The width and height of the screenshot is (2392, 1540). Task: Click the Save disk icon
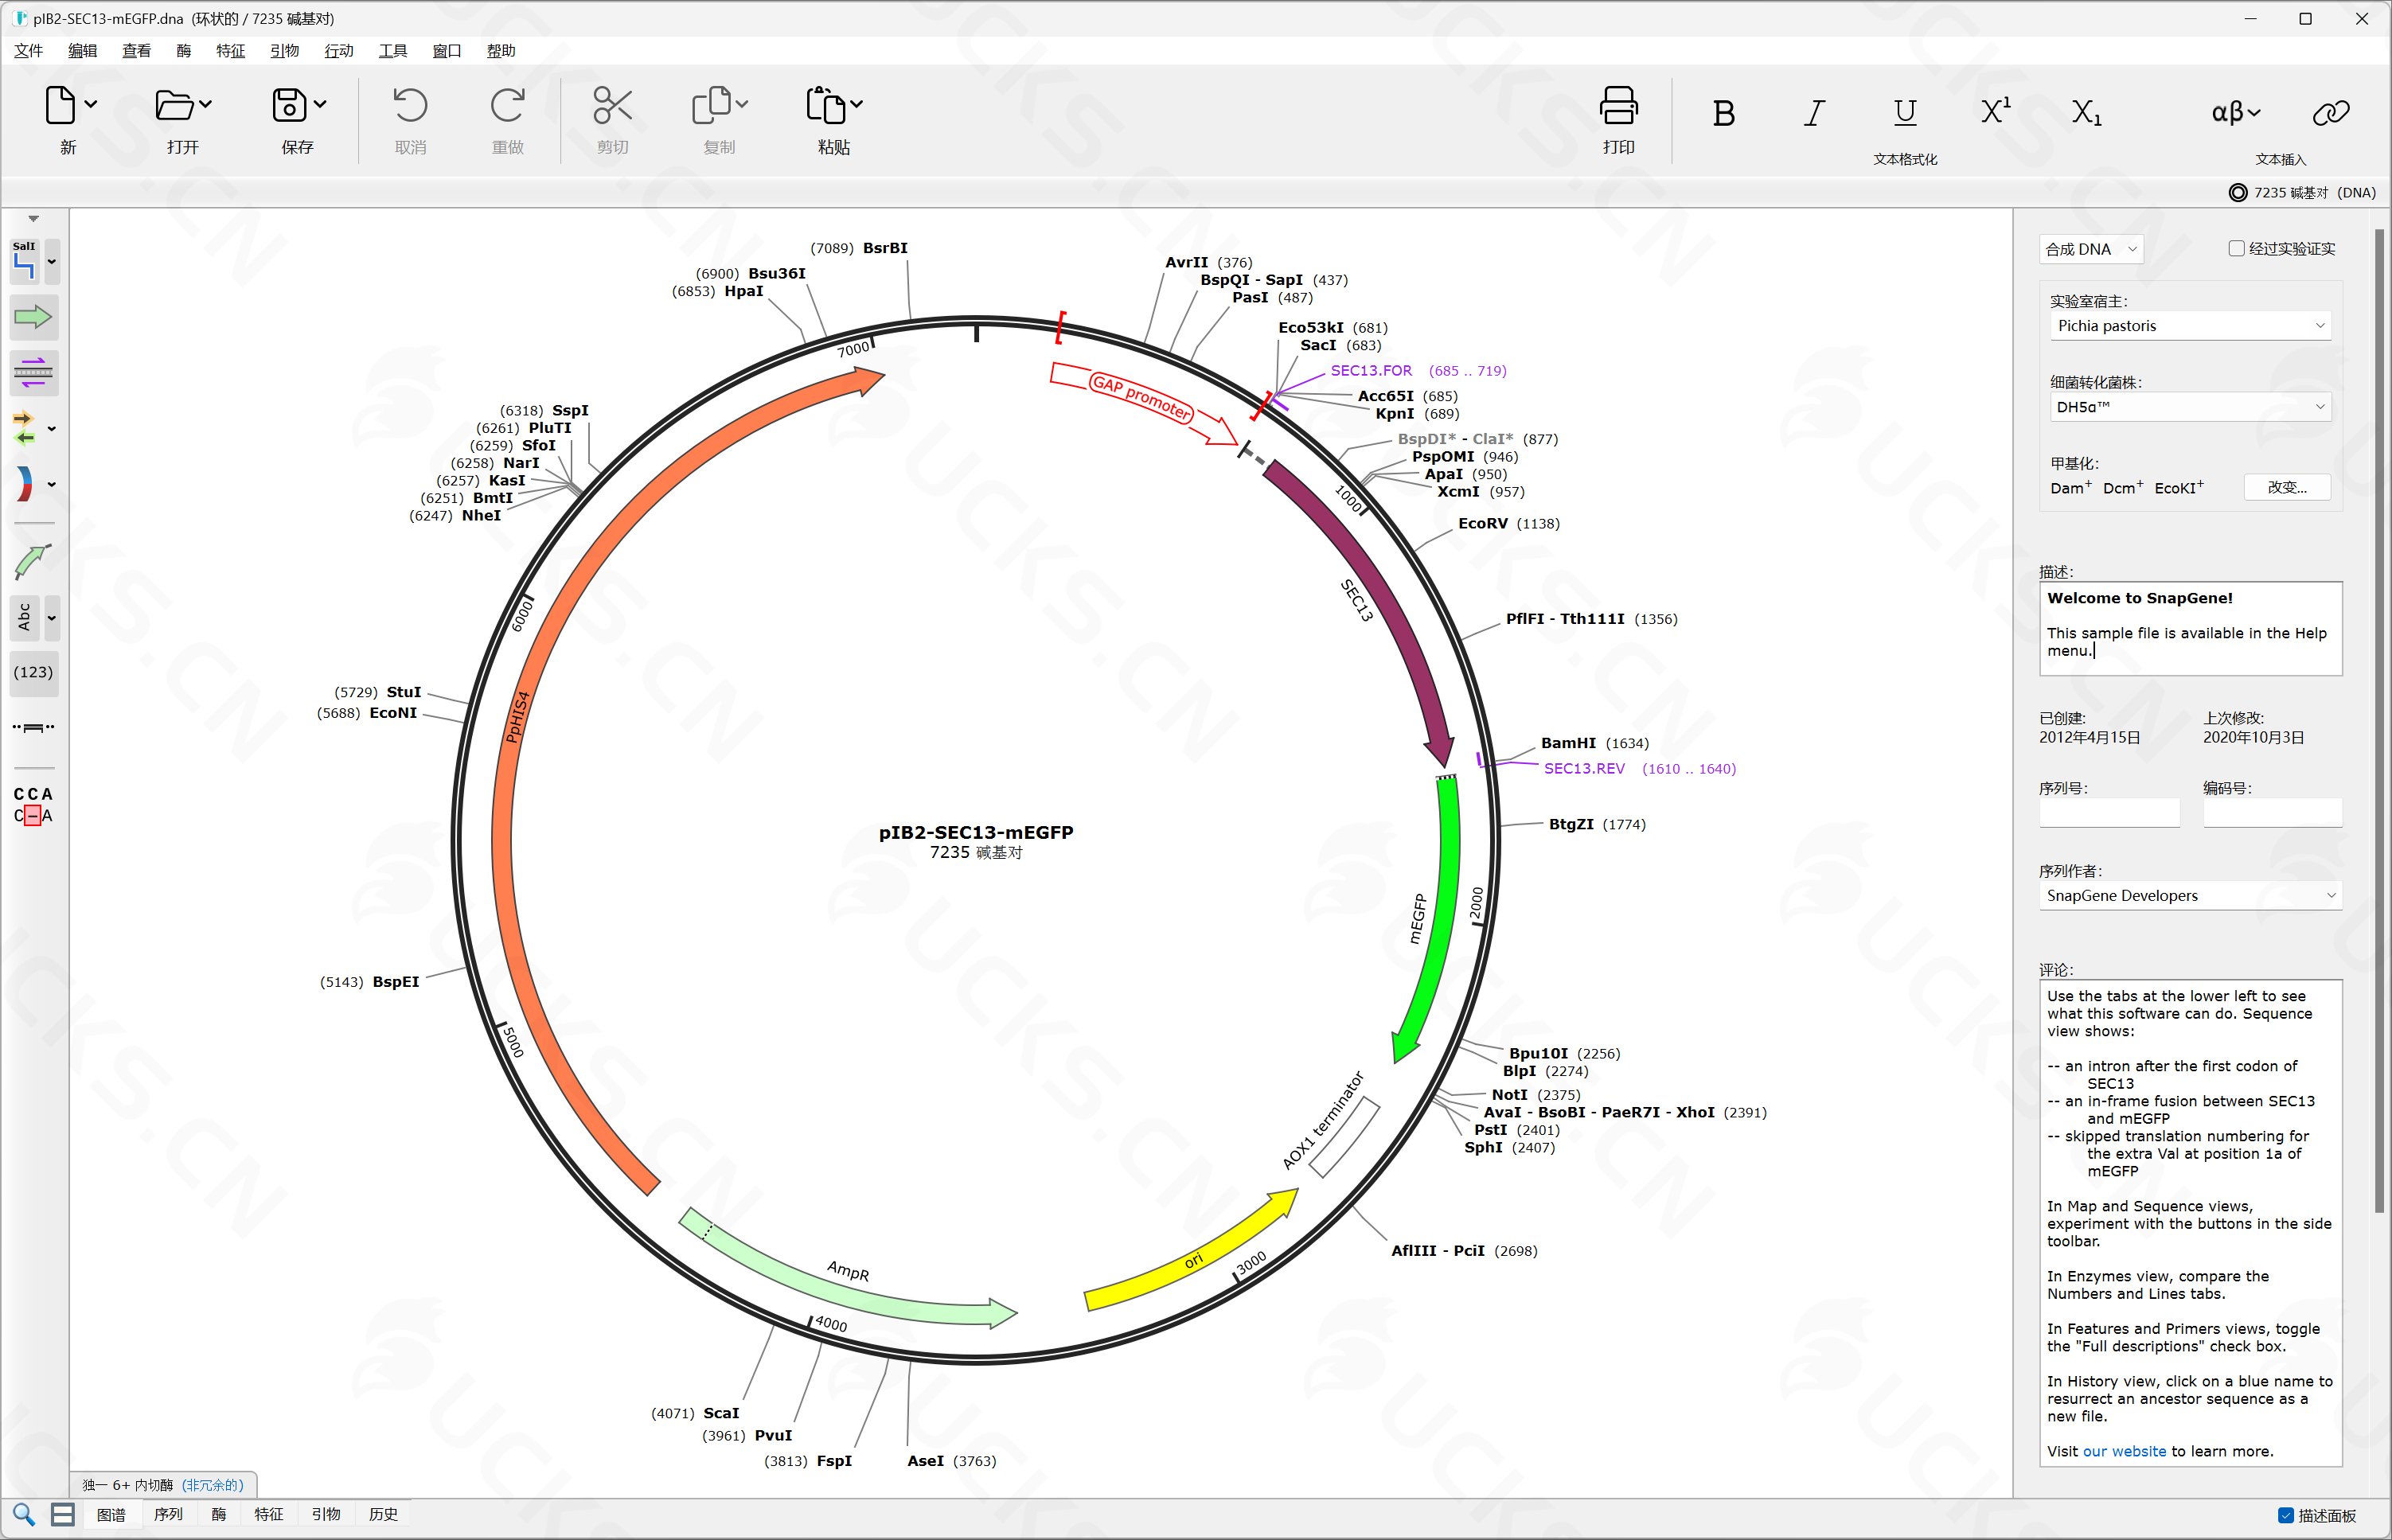point(290,105)
